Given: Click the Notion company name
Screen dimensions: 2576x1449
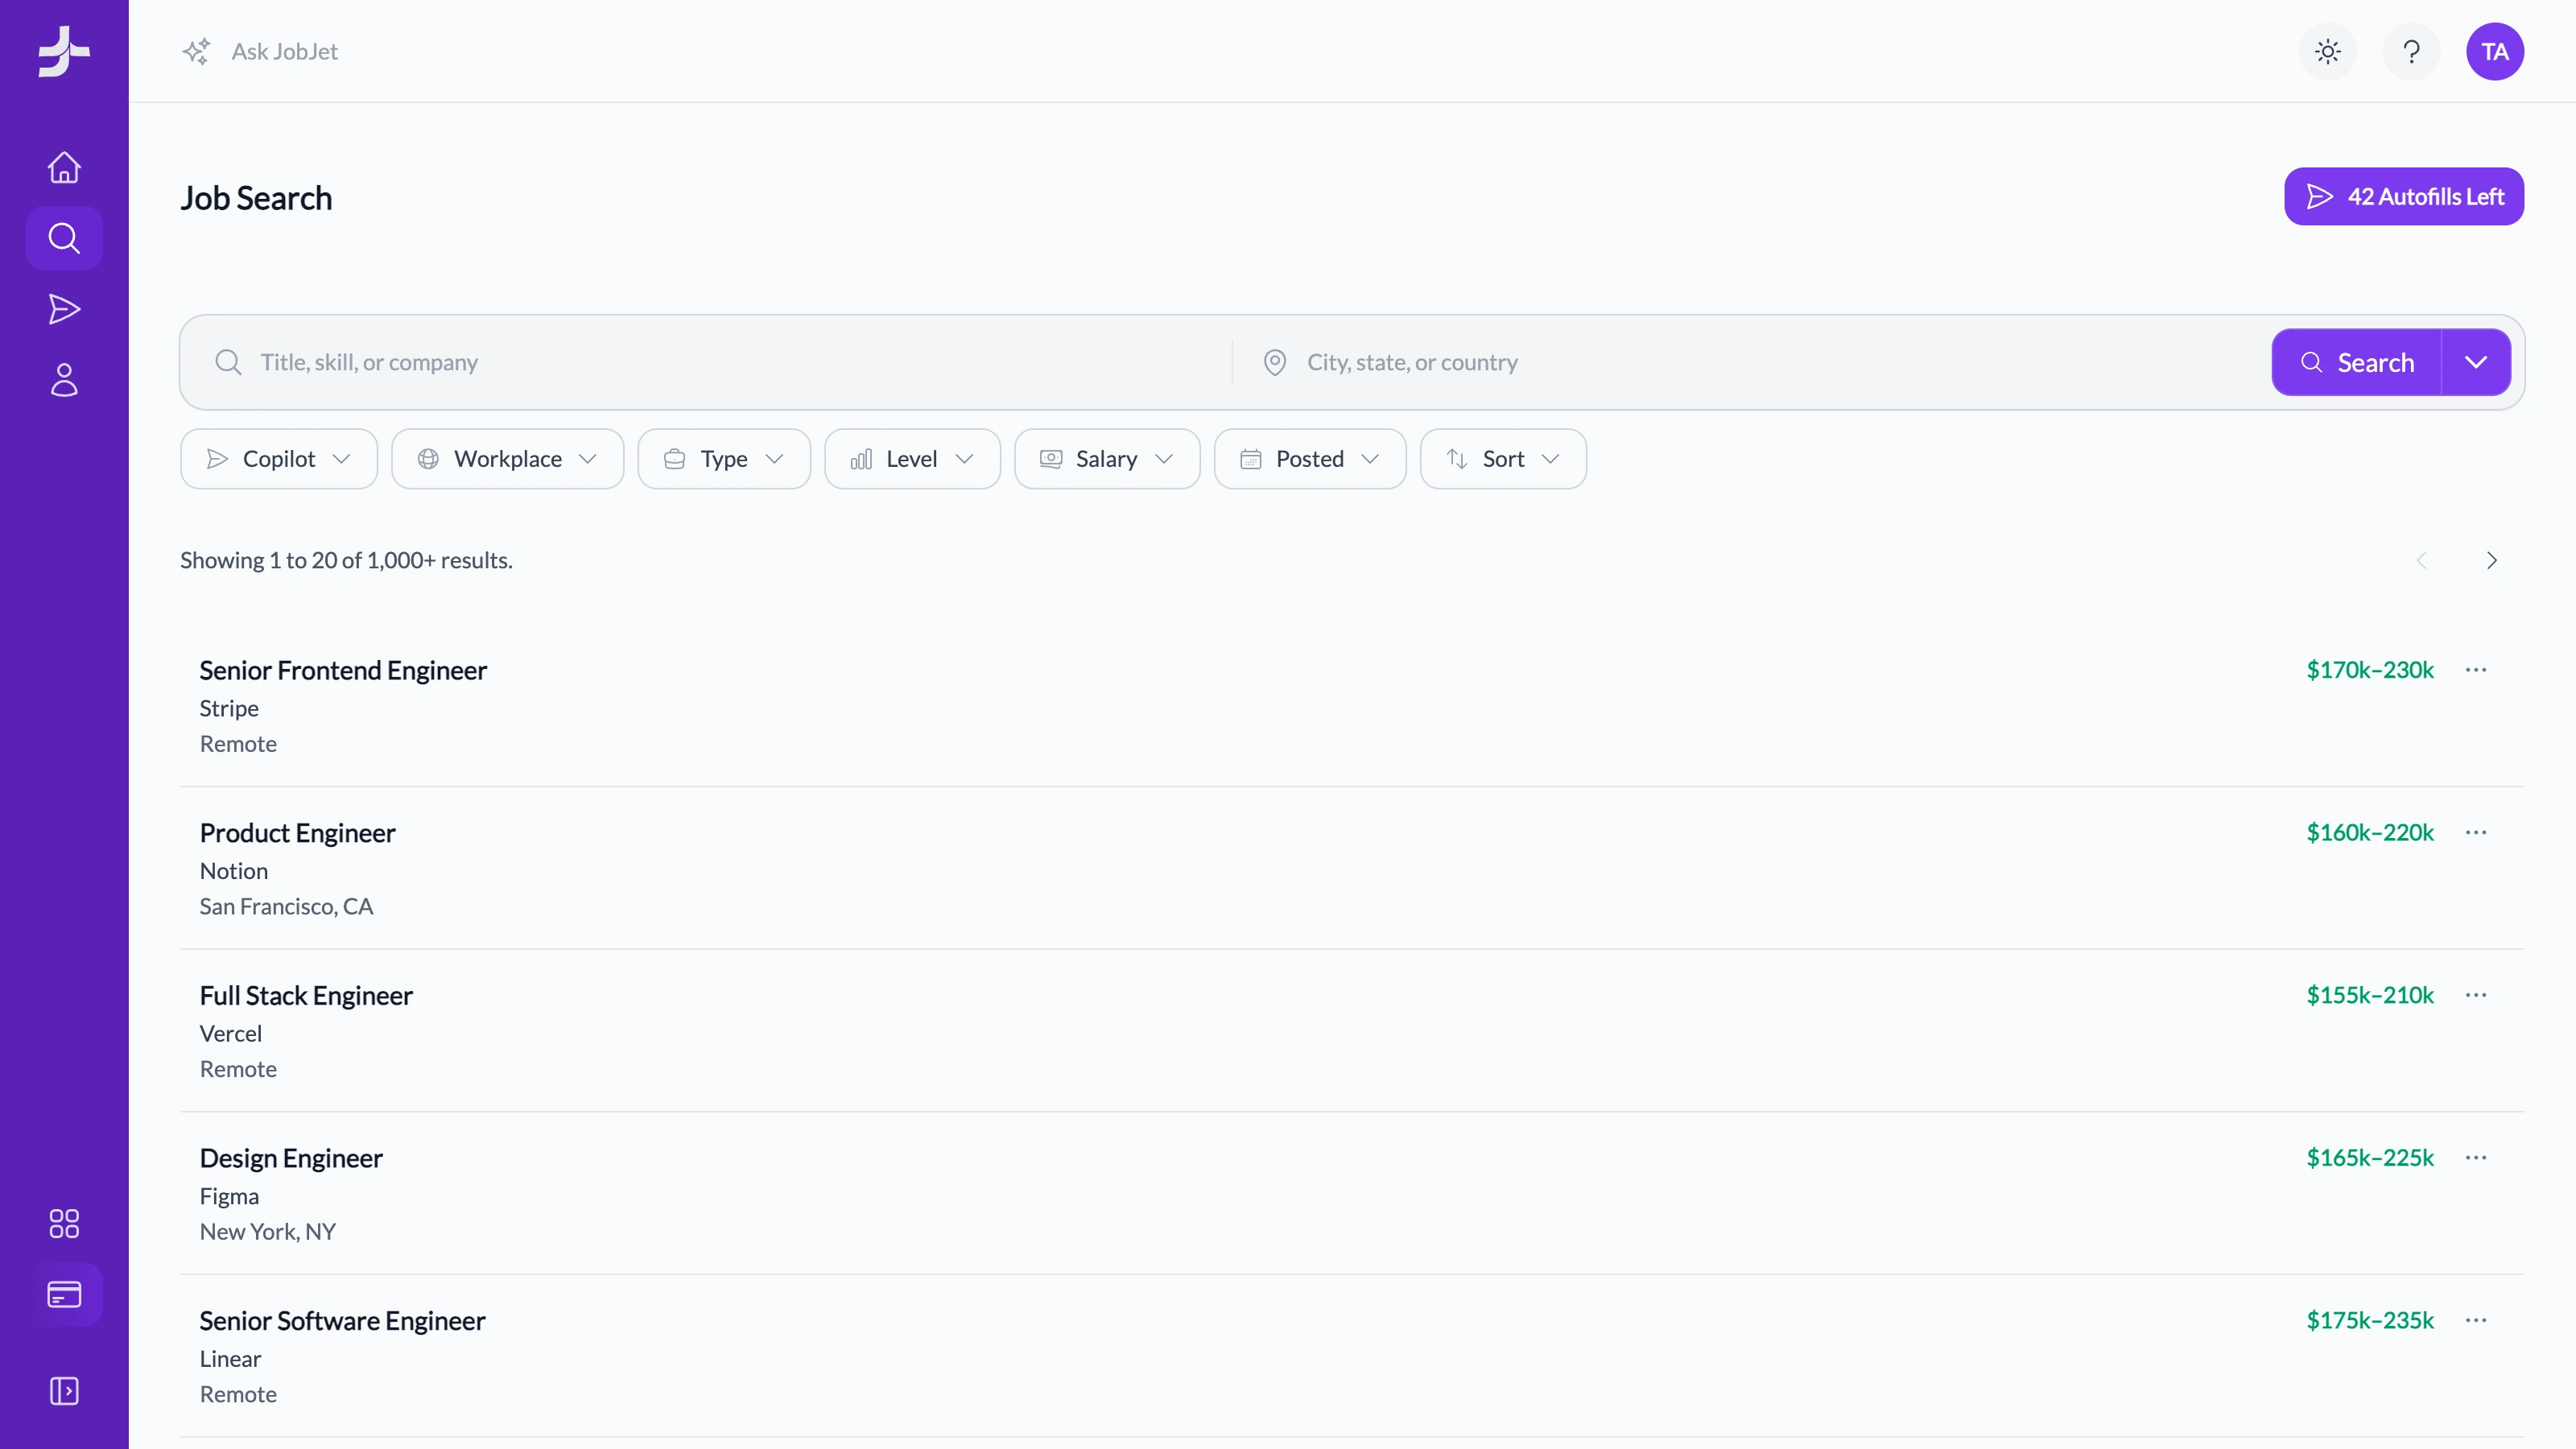Looking at the screenshot, I should (x=234, y=871).
